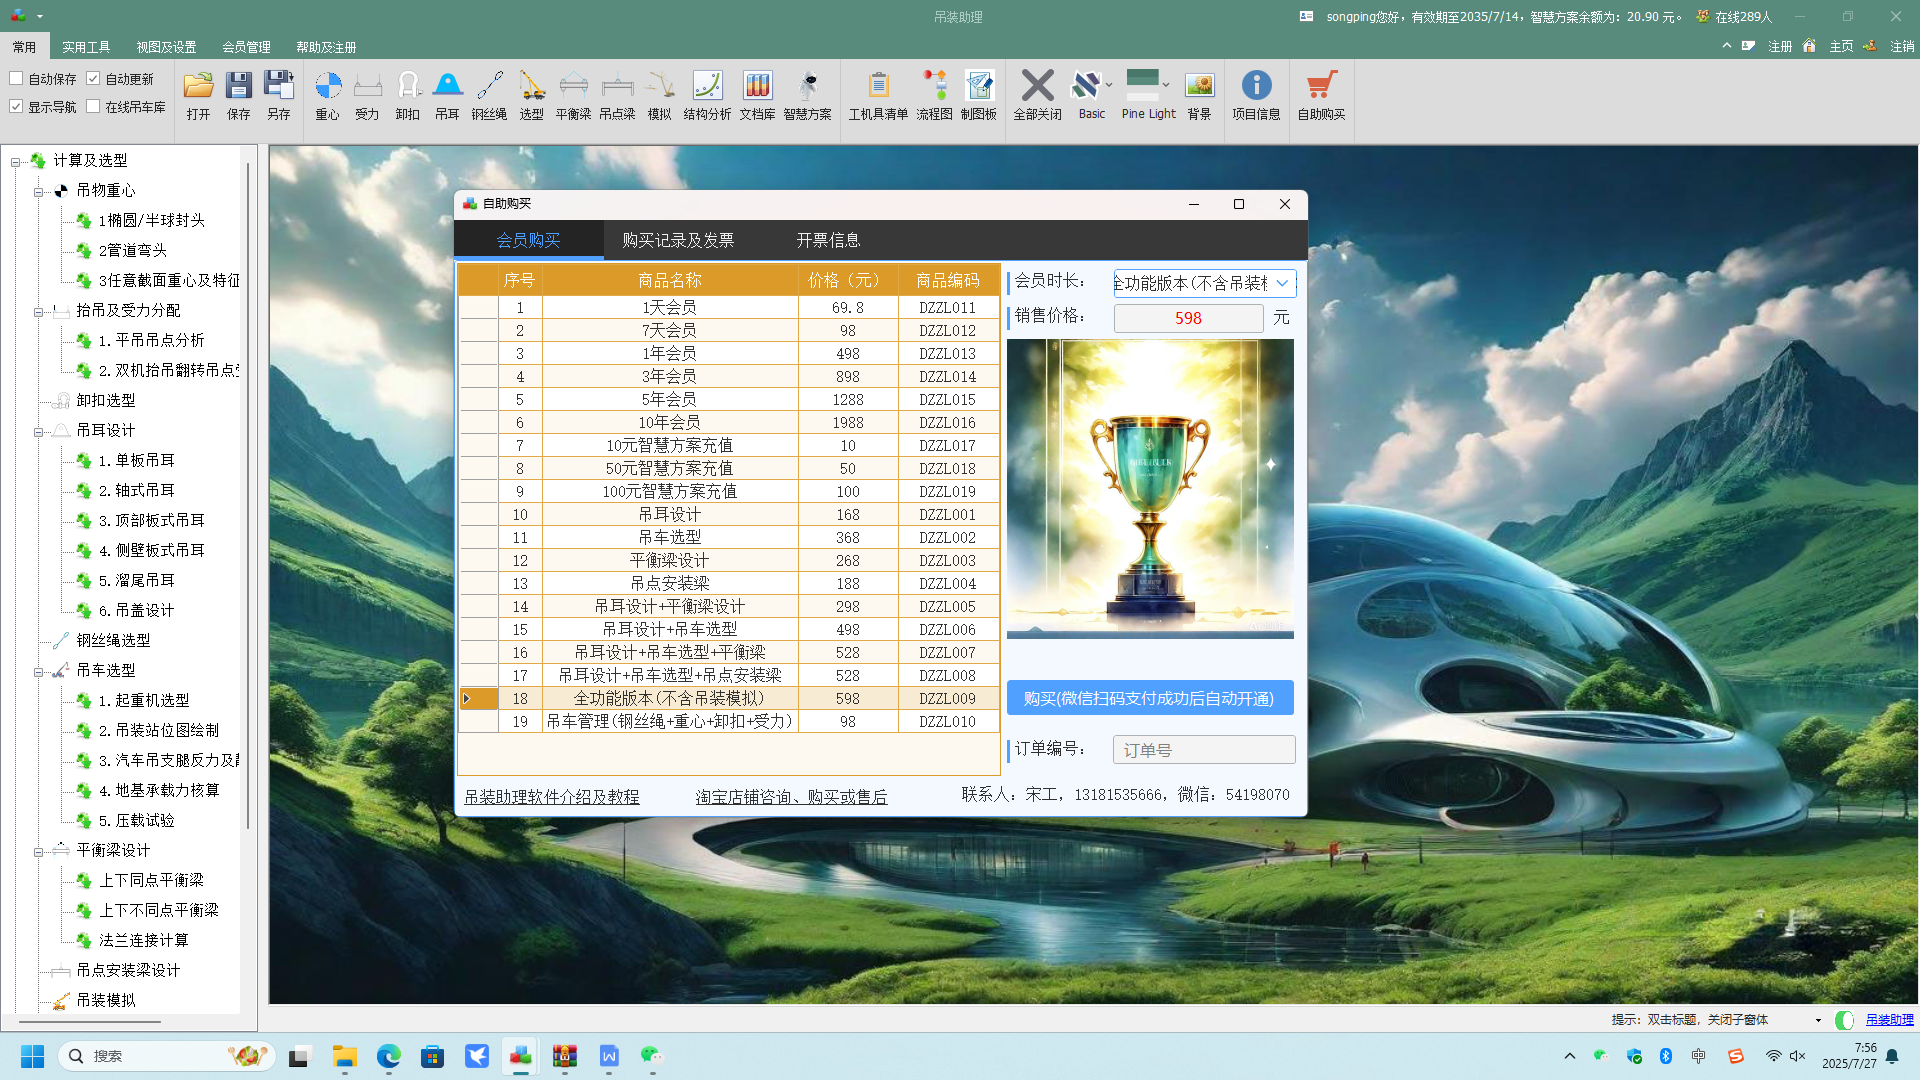This screenshot has width=1920, height=1080.
Task: Toggle the 在线吊车库 checkbox
Action: tap(93, 106)
